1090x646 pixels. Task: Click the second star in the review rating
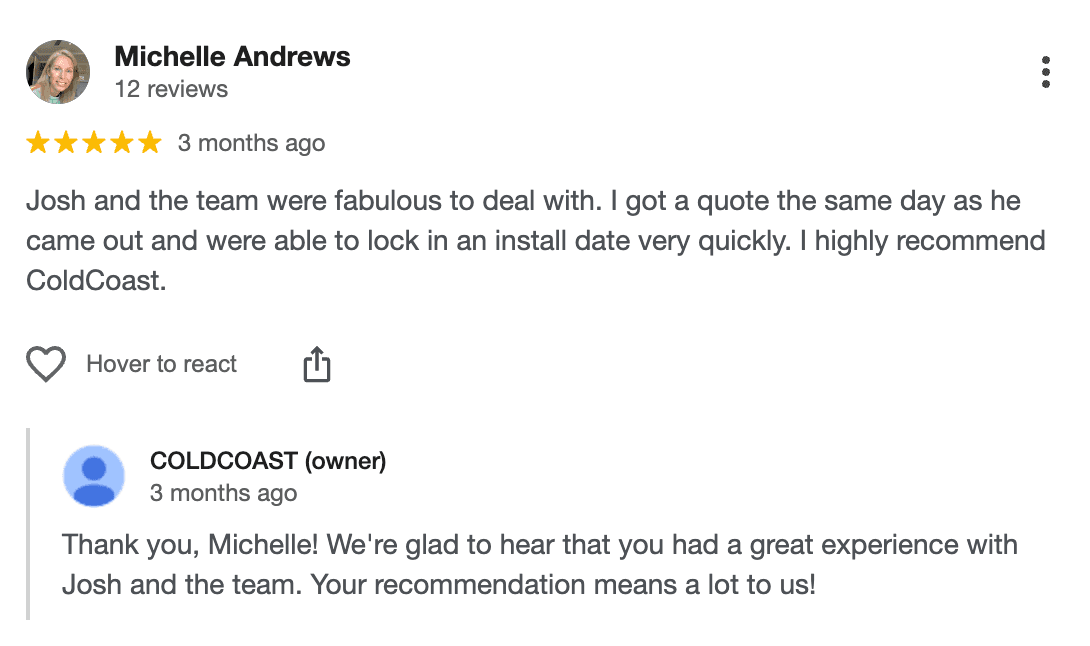point(64,142)
